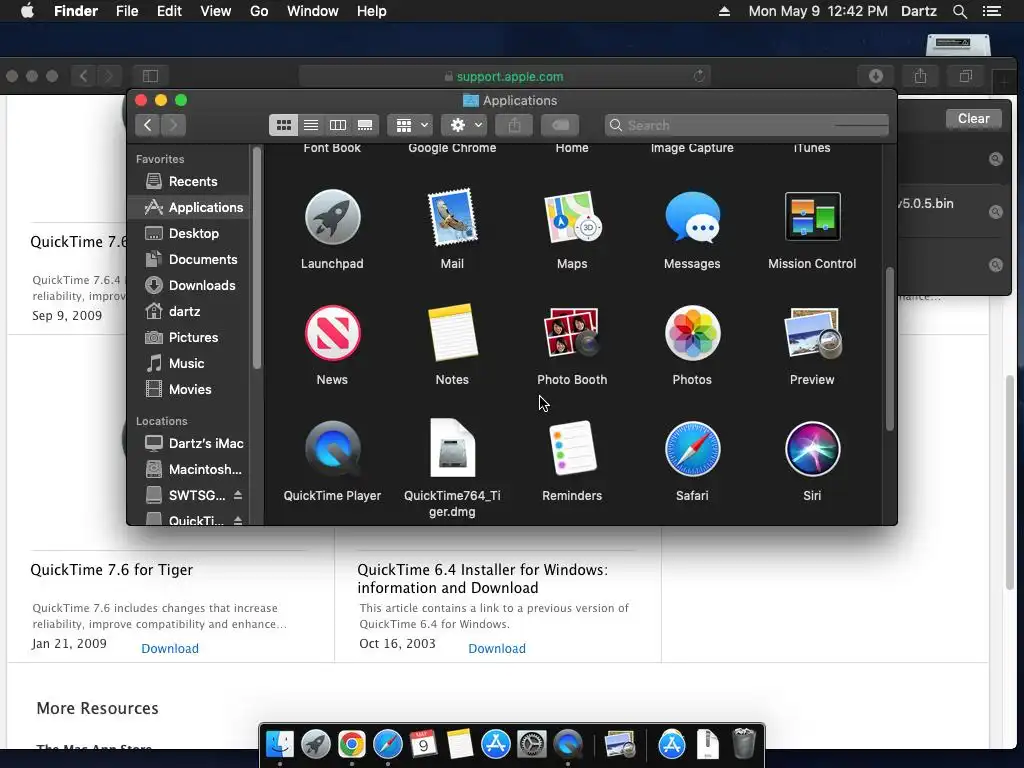Viewport: 1024px width, 768px height.
Task: Open the Launchpad application icon
Action: [332, 217]
